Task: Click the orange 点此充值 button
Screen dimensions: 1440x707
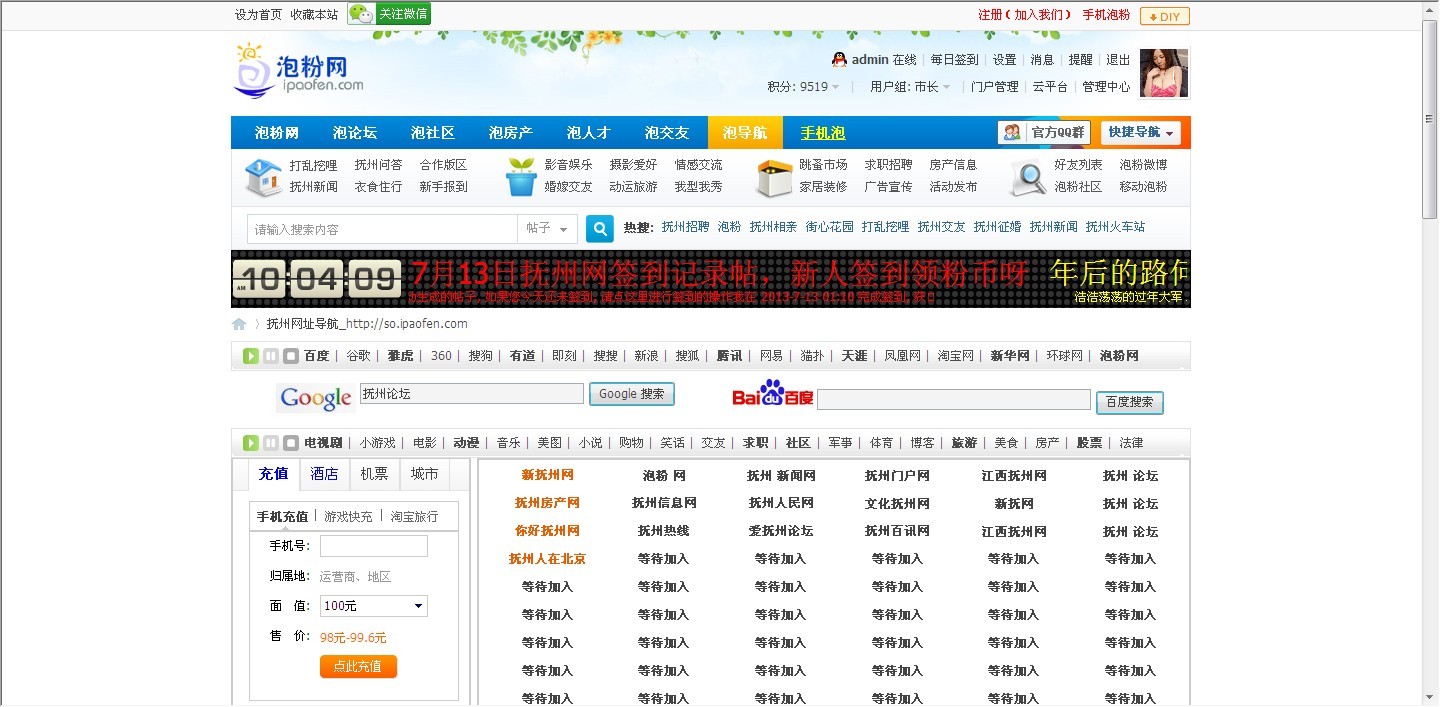Action: [x=358, y=666]
